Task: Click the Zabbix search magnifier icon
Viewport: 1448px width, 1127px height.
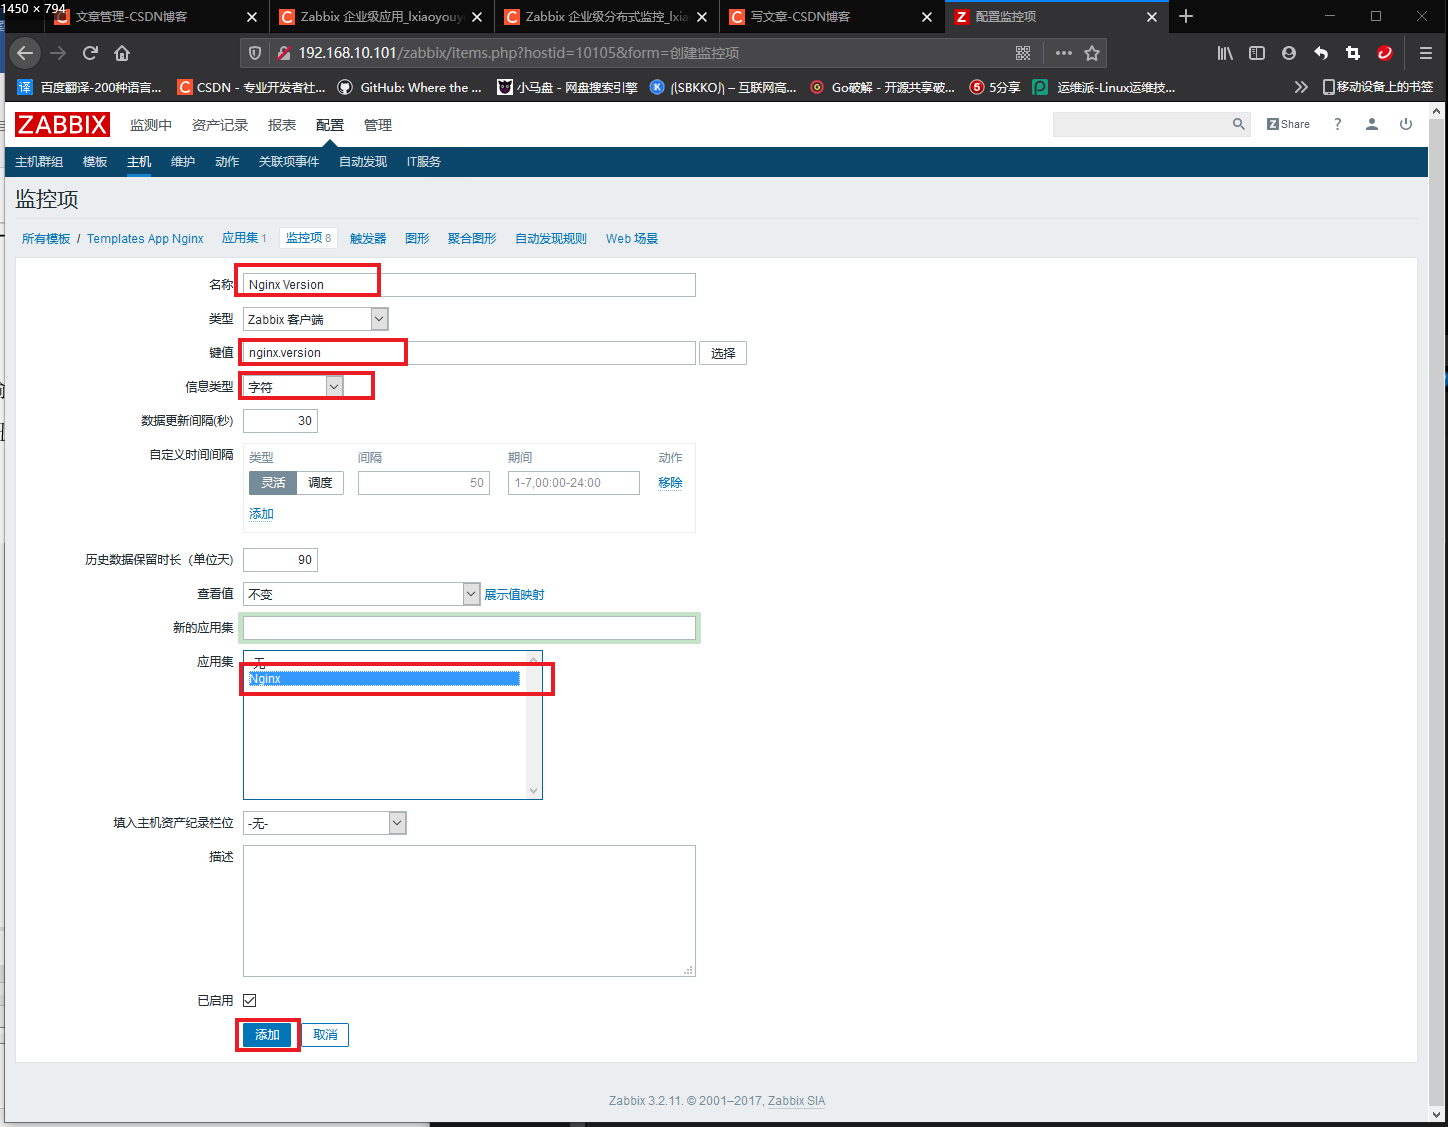Action: click(1239, 124)
